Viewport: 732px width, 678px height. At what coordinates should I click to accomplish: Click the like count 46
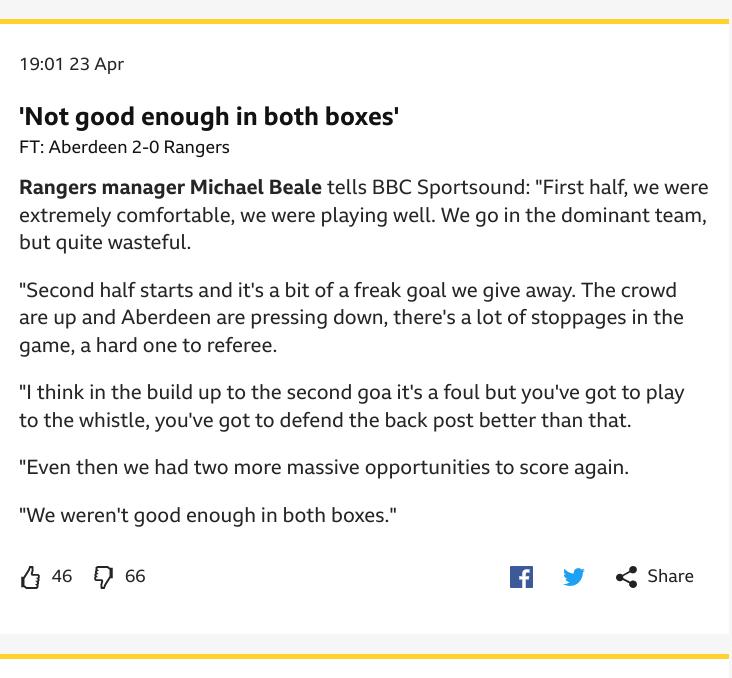point(62,576)
